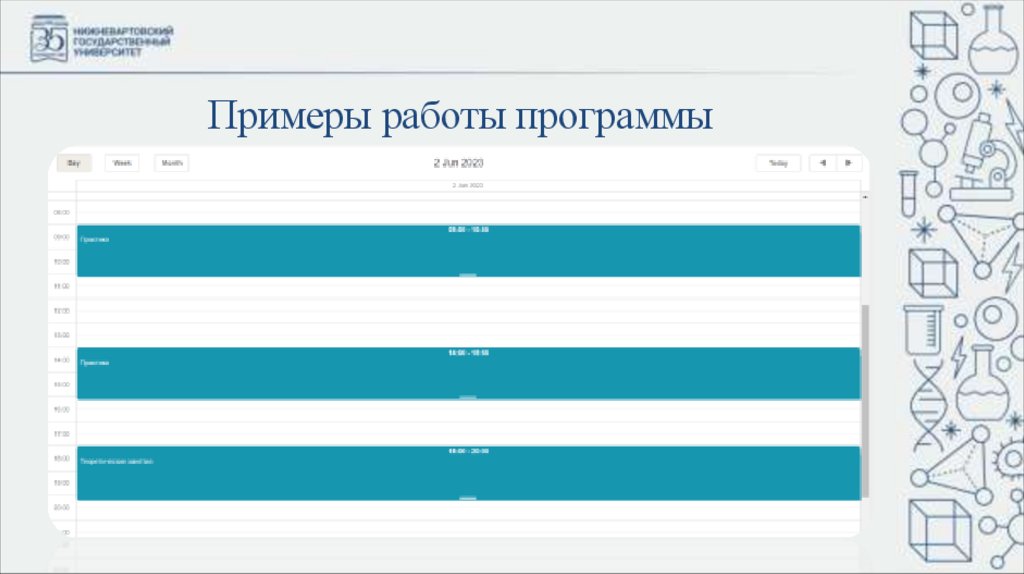Screen dimensions: 1024x574
Task: Click resize handle of the 09:00 event
Action: tap(468, 275)
